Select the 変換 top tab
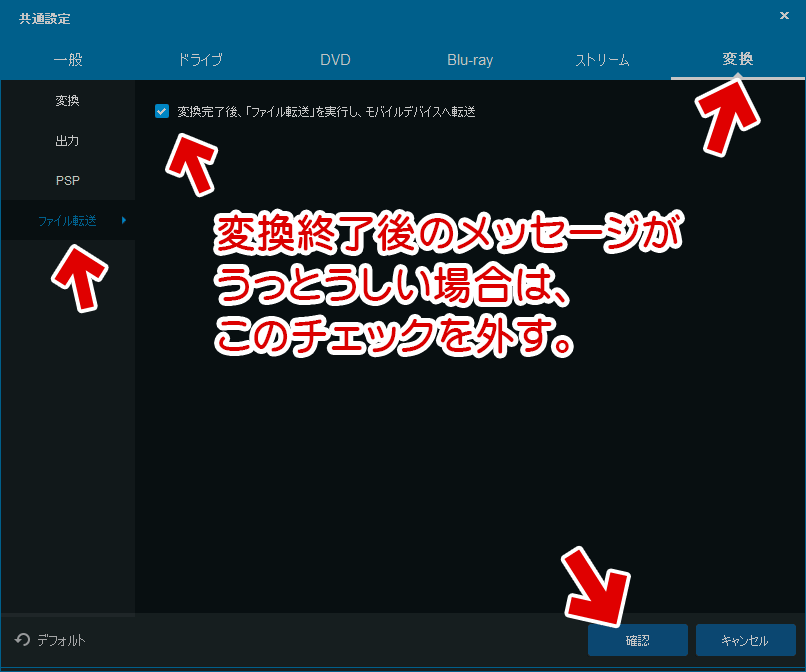 pyautogui.click(x=738, y=60)
